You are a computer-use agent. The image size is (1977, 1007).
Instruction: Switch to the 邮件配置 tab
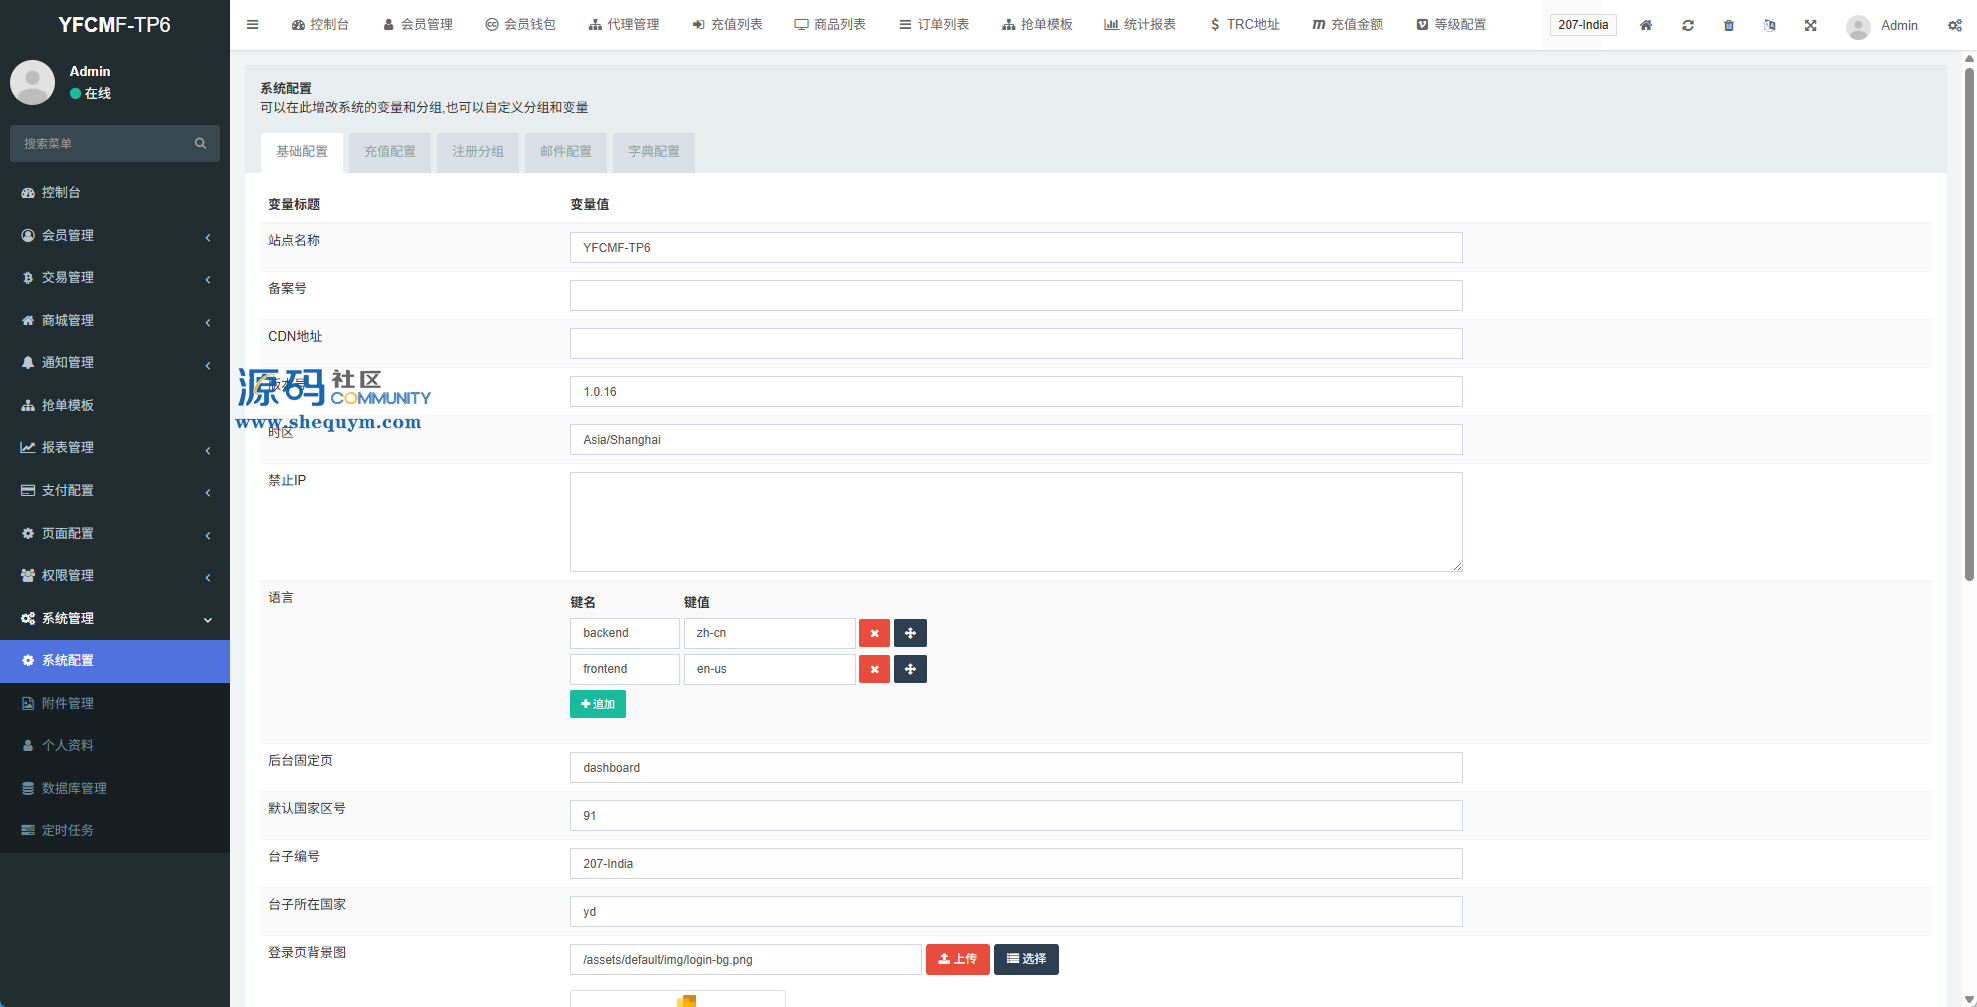coord(565,152)
